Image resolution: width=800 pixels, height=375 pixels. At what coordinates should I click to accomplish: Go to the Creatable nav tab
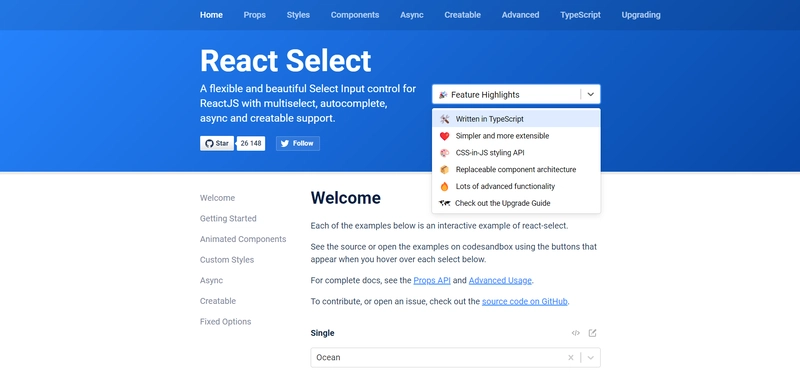tap(462, 15)
